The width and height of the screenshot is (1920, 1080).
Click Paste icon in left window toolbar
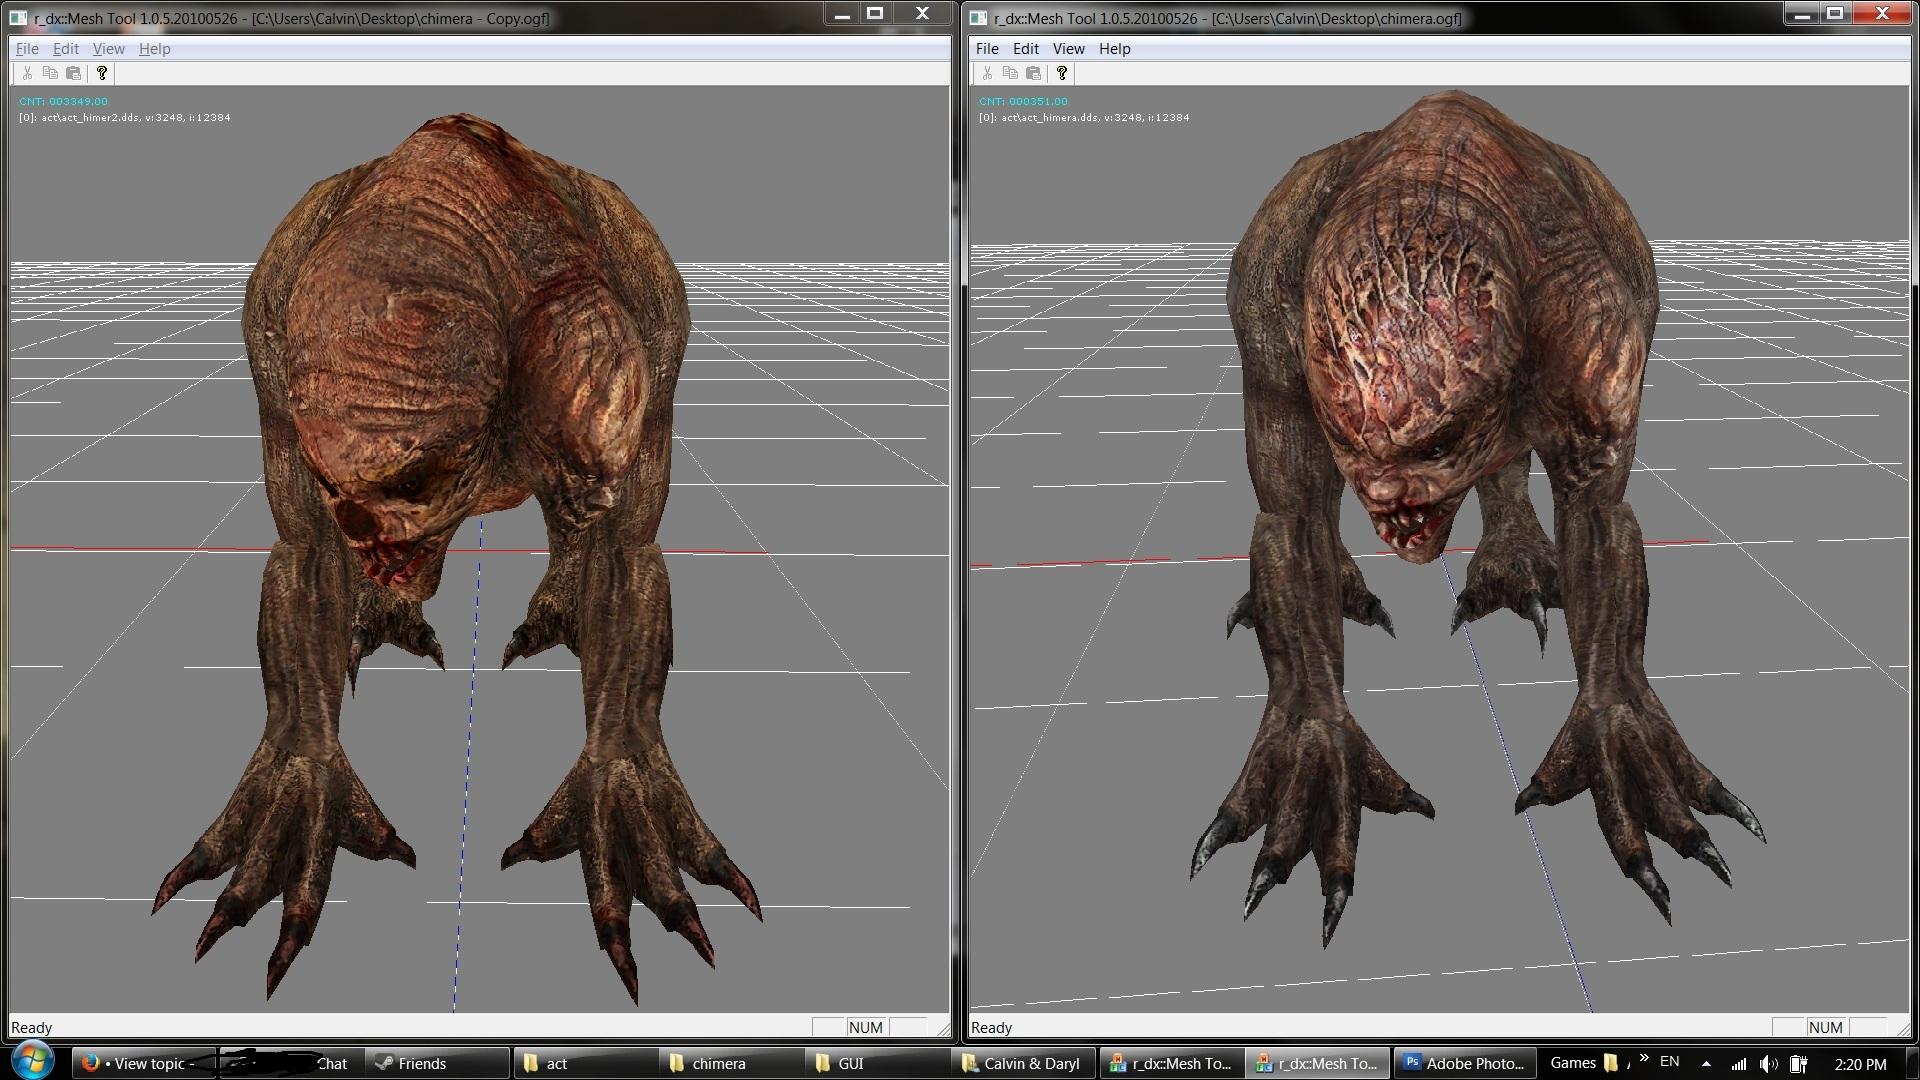pos(73,73)
